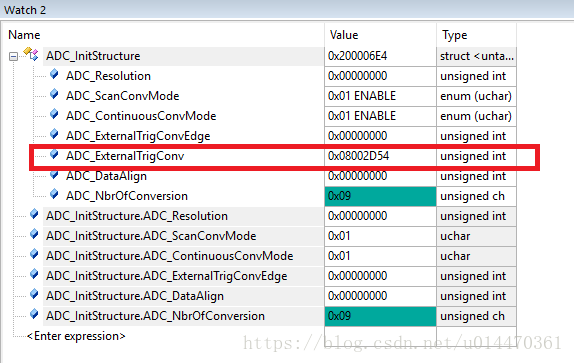Click the struct icon beside ADC_InitStructure

click(x=31, y=54)
